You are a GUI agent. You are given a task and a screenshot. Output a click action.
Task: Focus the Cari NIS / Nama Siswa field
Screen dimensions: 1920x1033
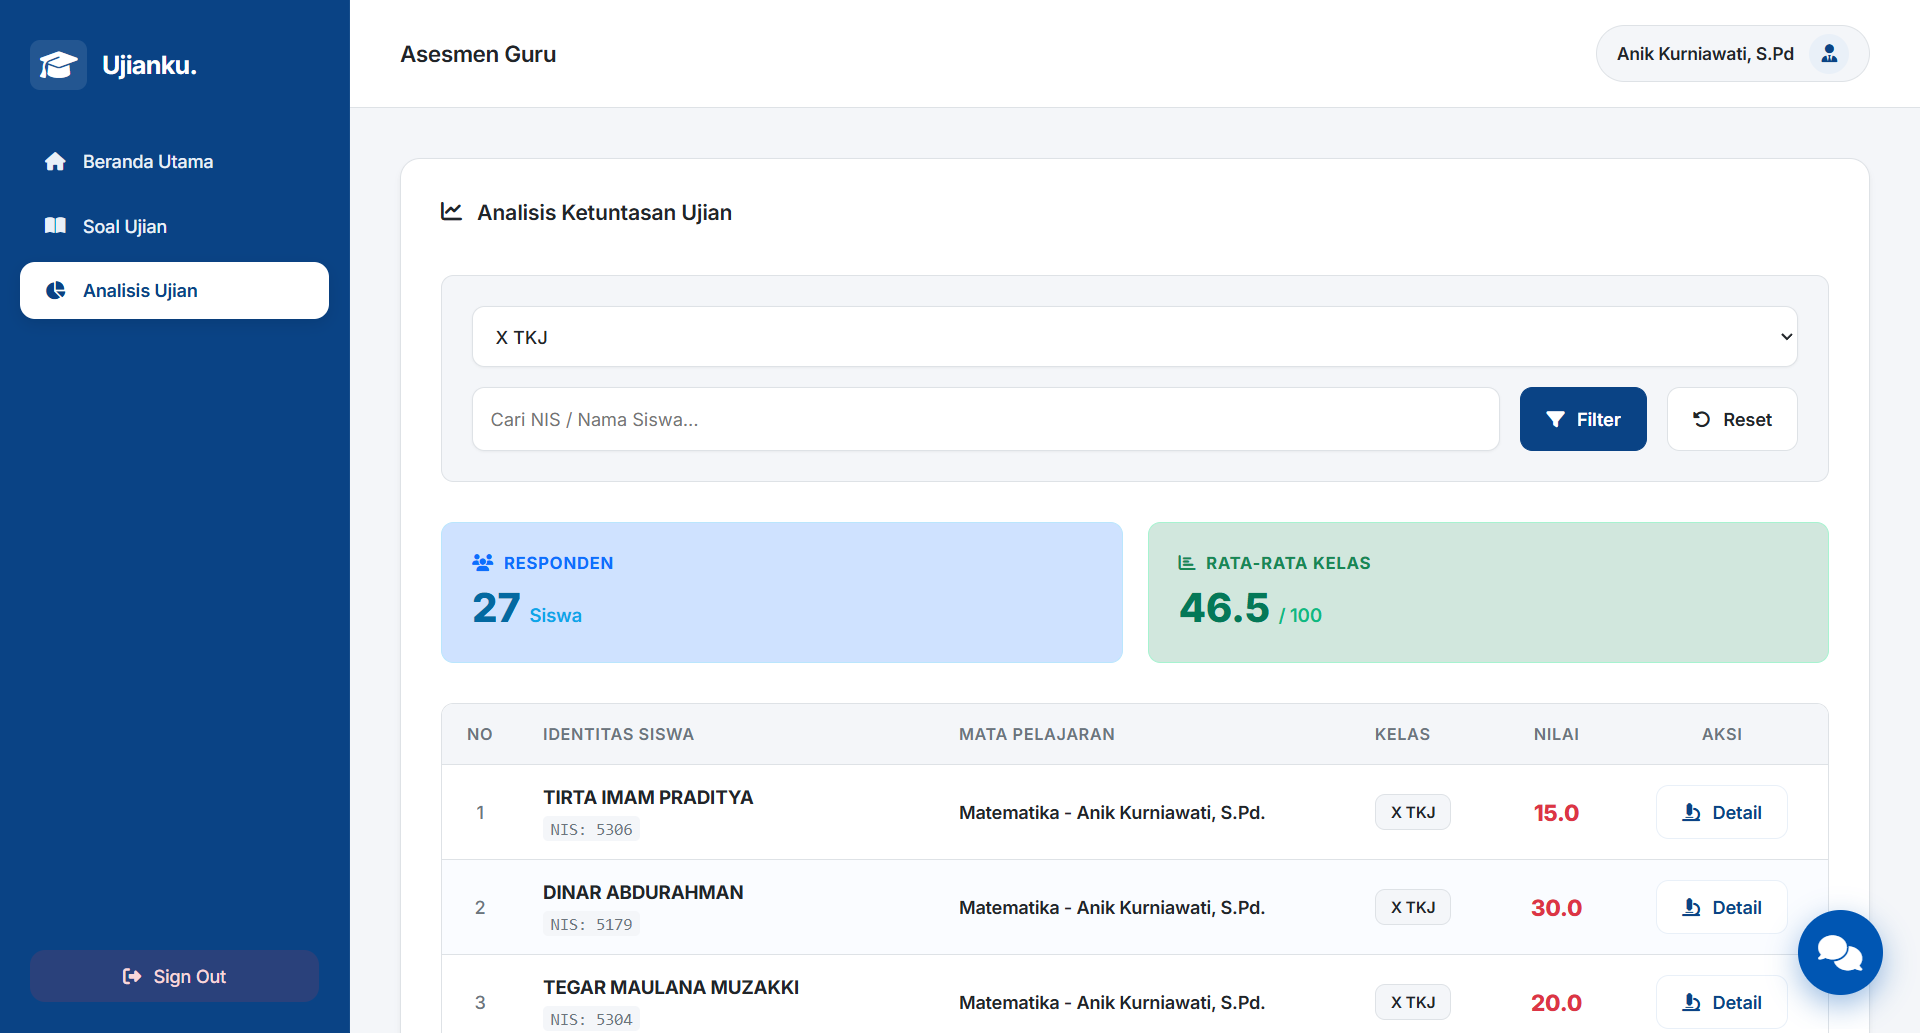pyautogui.click(x=985, y=419)
